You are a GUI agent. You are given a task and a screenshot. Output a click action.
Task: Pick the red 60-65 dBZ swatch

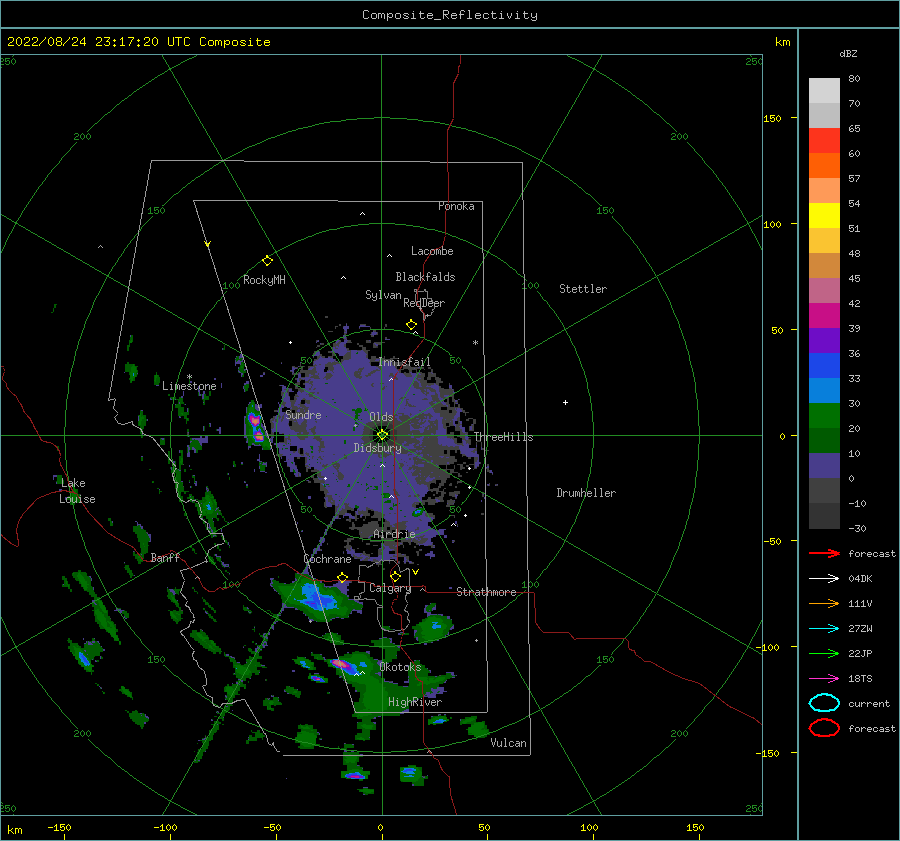pyautogui.click(x=824, y=141)
